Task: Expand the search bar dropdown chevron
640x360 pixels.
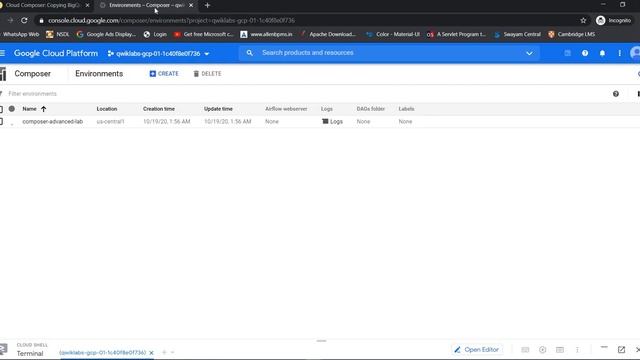Action: pos(529,53)
